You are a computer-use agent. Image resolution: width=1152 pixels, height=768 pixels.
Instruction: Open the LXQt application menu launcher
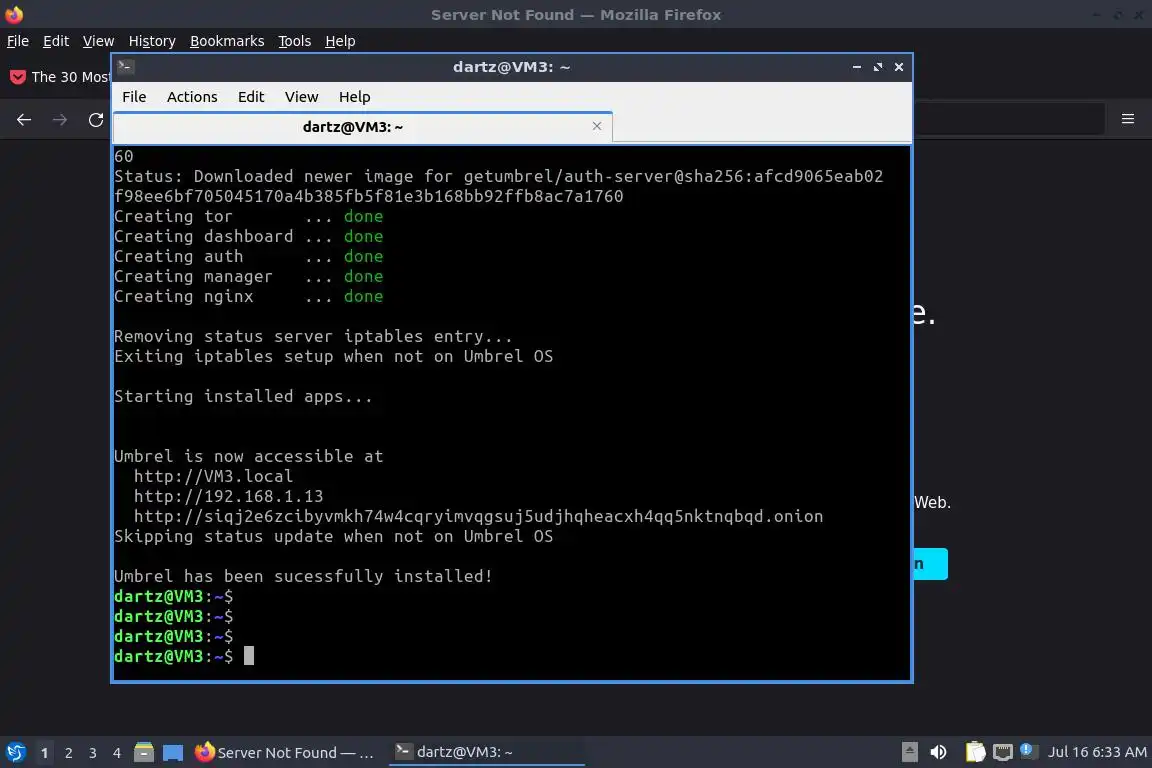[15, 752]
